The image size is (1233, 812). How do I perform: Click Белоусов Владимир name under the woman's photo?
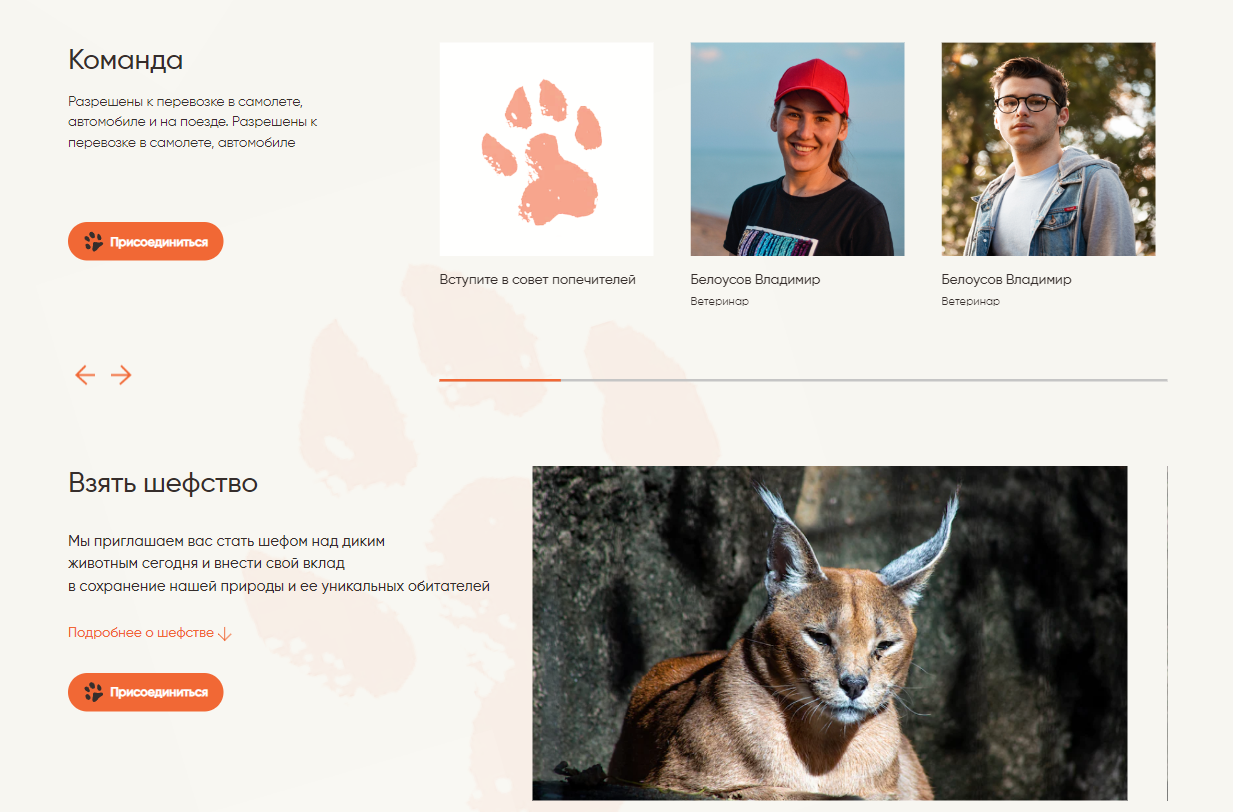(756, 280)
